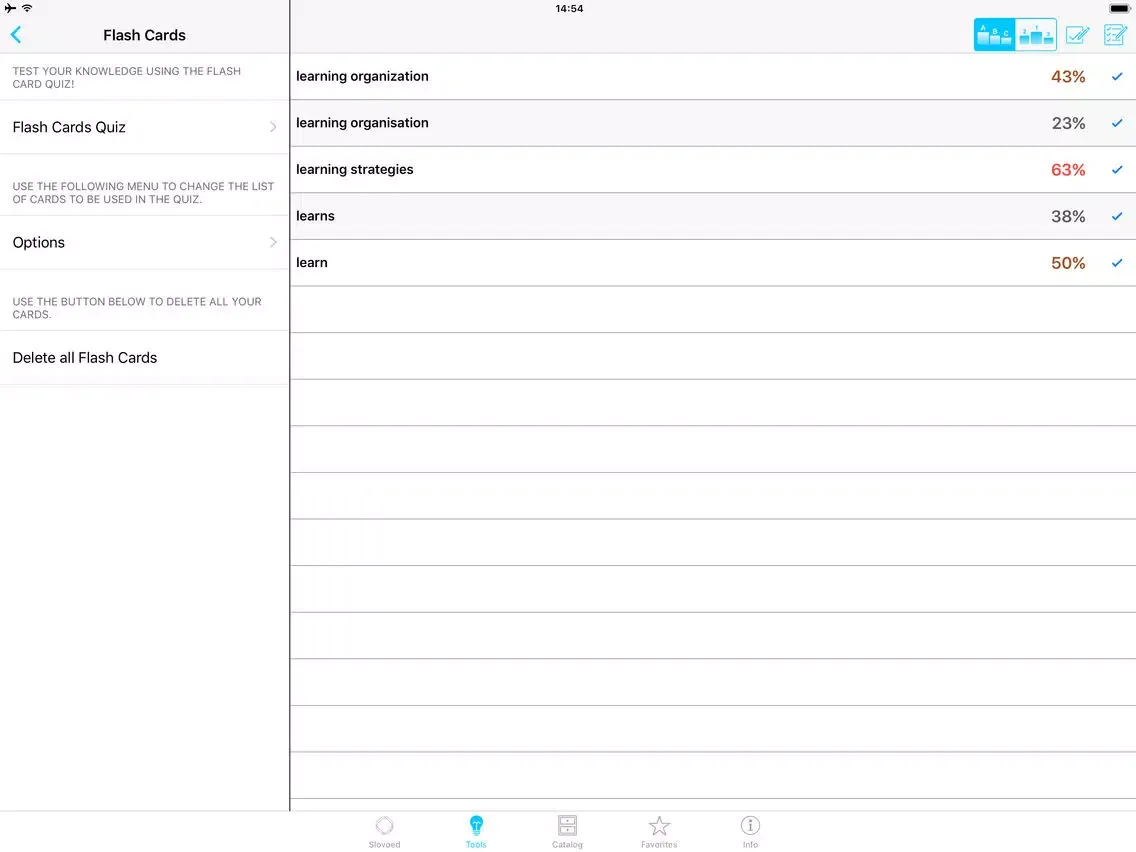Tap the battery status icon
Image resolution: width=1136 pixels, height=852 pixels.
[1119, 9]
